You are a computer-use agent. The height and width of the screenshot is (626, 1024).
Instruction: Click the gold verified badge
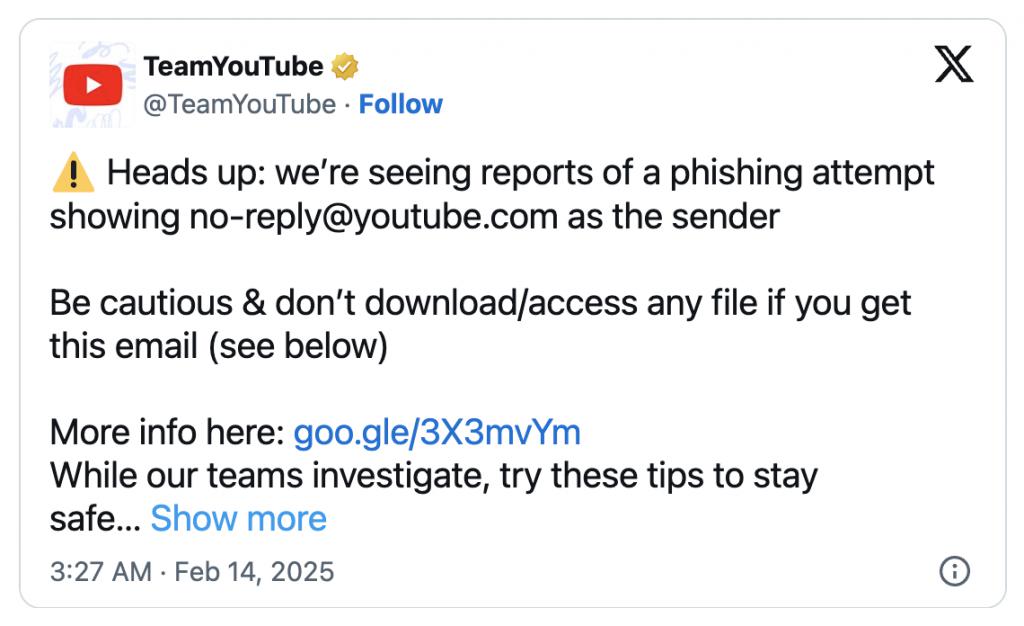pyautogui.click(x=345, y=67)
